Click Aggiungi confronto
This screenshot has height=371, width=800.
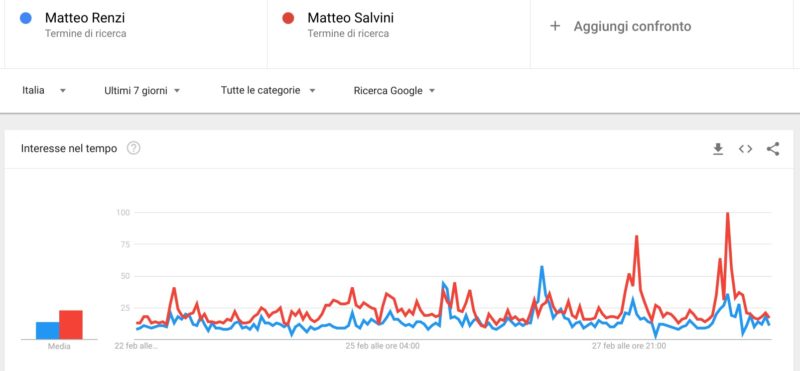click(632, 26)
